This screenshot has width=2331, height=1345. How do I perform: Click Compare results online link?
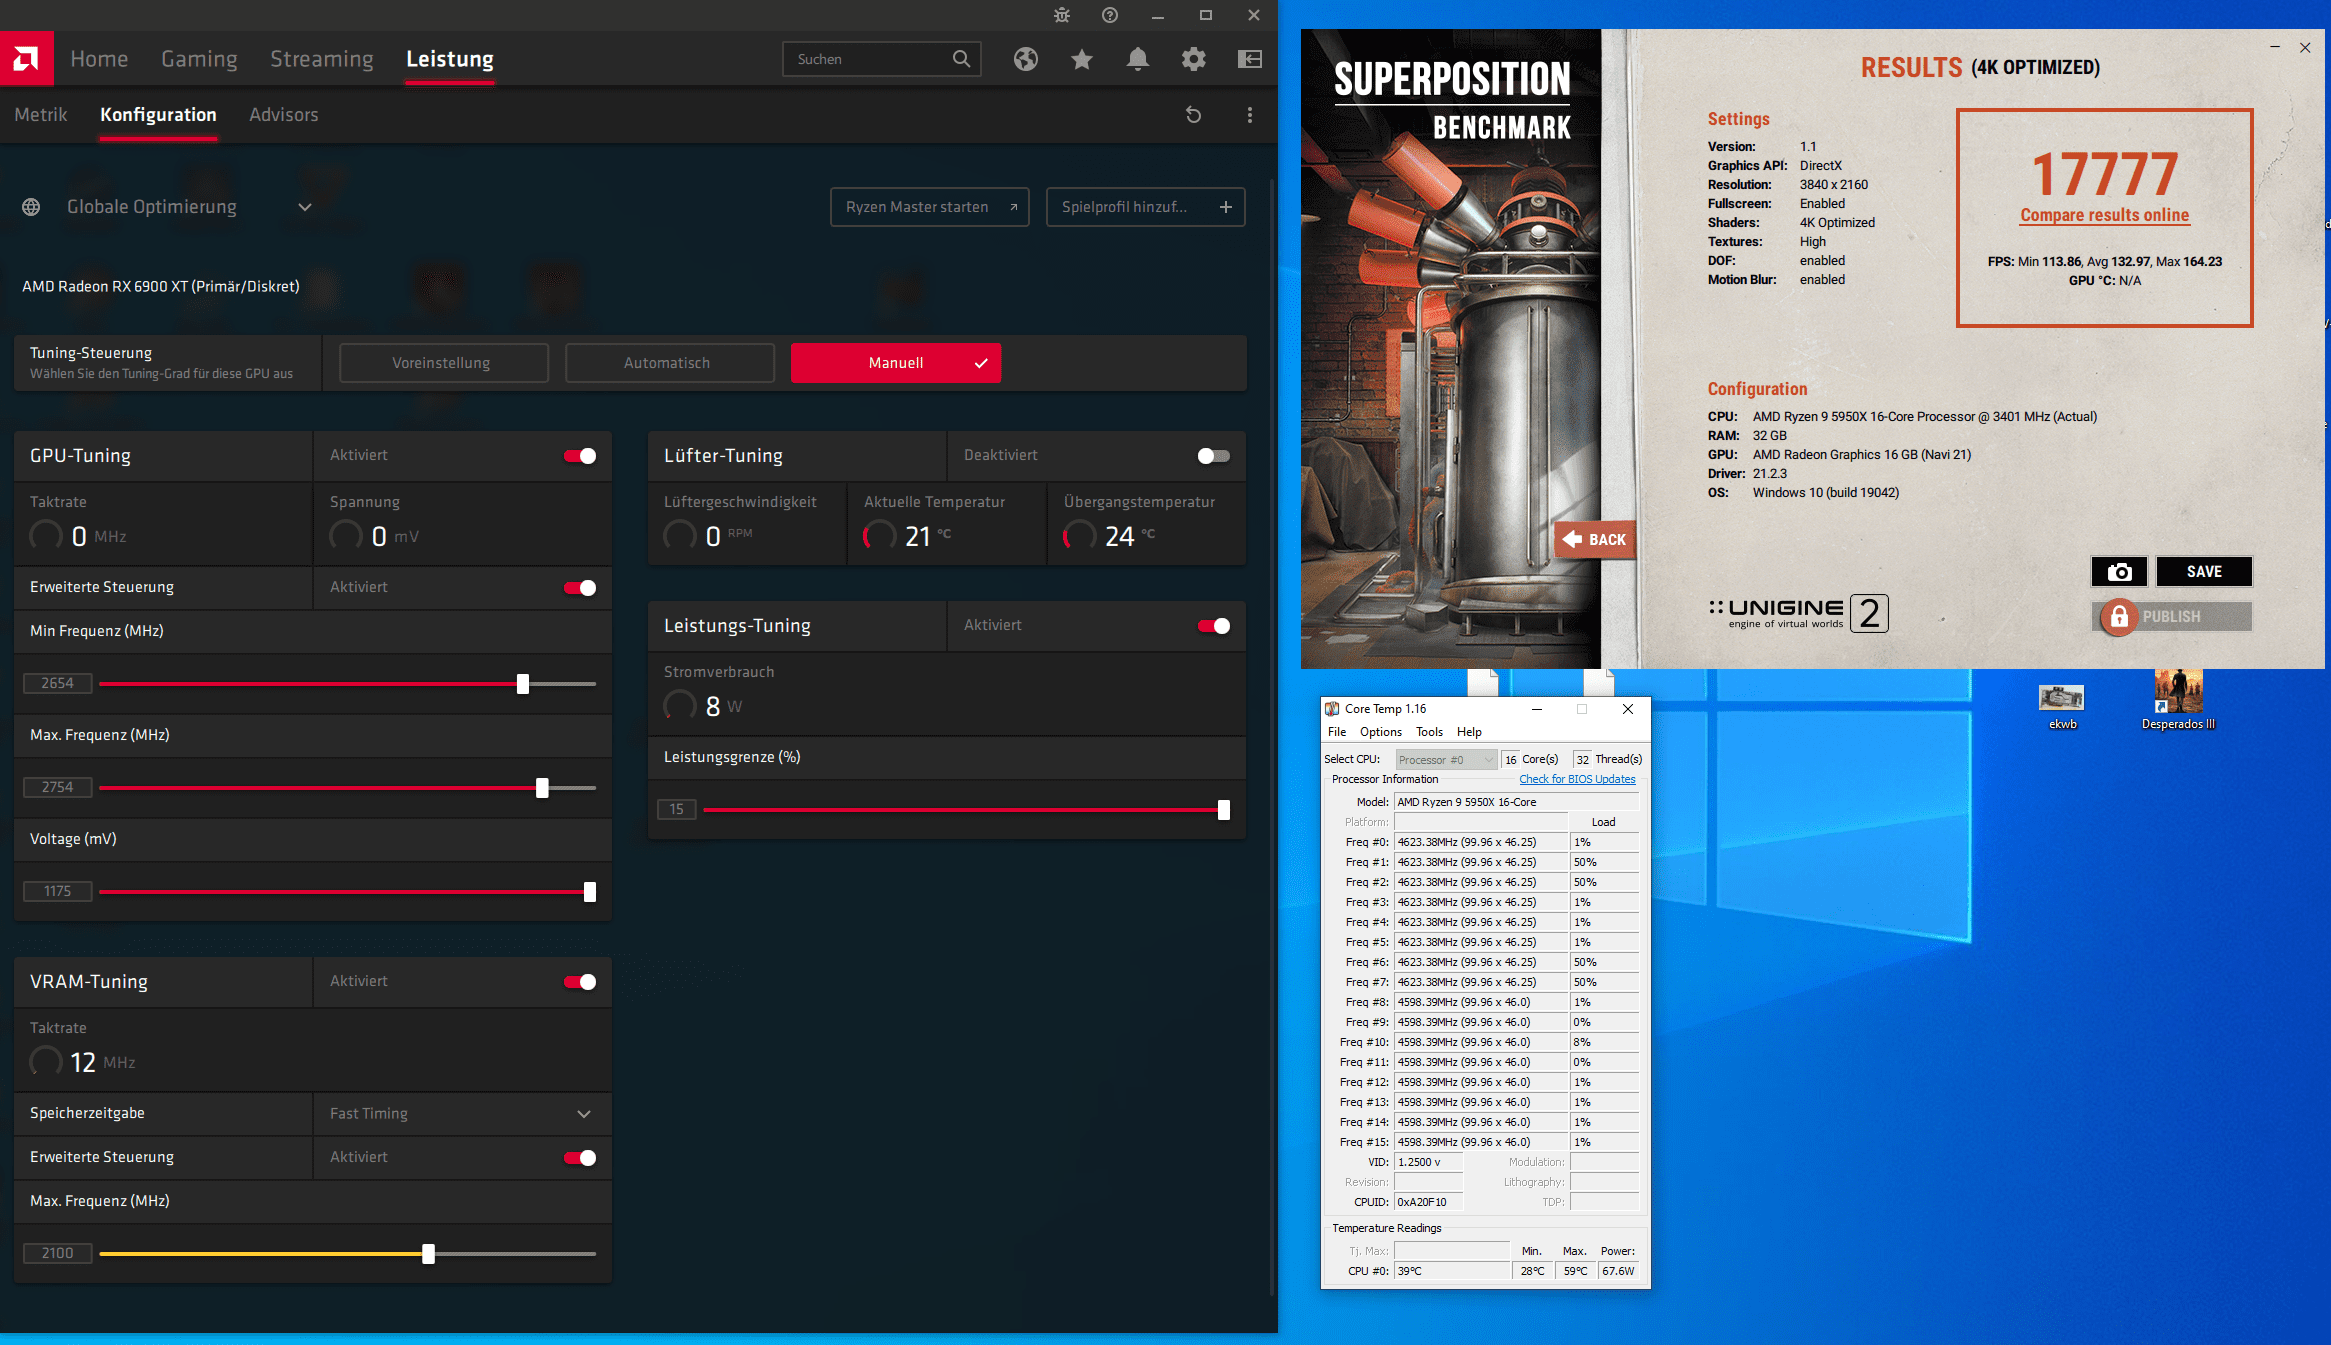[x=2104, y=215]
